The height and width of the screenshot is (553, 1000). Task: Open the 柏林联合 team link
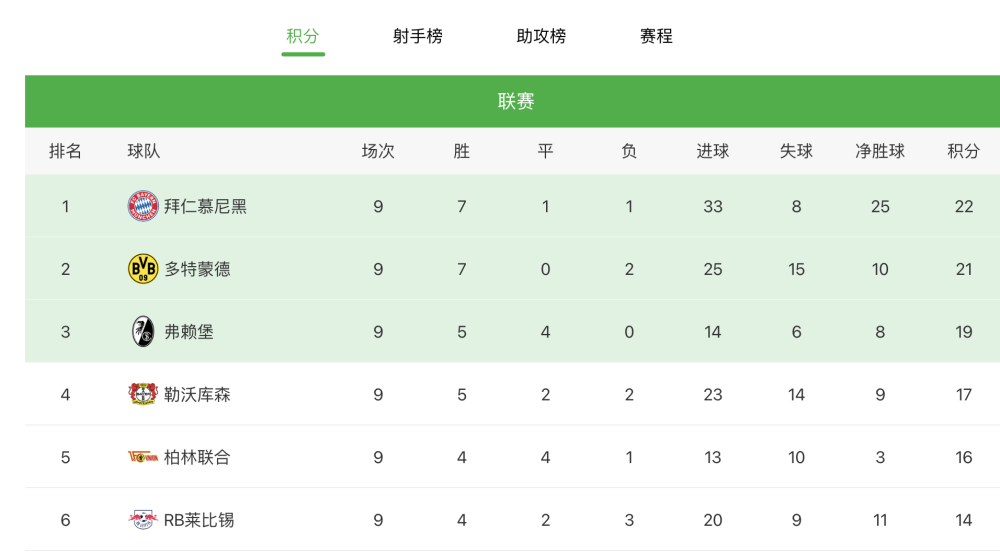click(x=197, y=457)
